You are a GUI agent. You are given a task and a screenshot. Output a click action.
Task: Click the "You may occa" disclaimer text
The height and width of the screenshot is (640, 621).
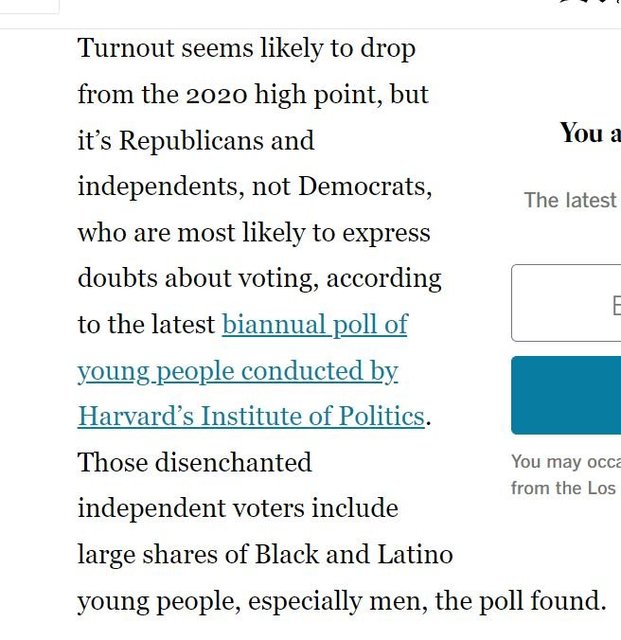pyautogui.click(x=565, y=462)
